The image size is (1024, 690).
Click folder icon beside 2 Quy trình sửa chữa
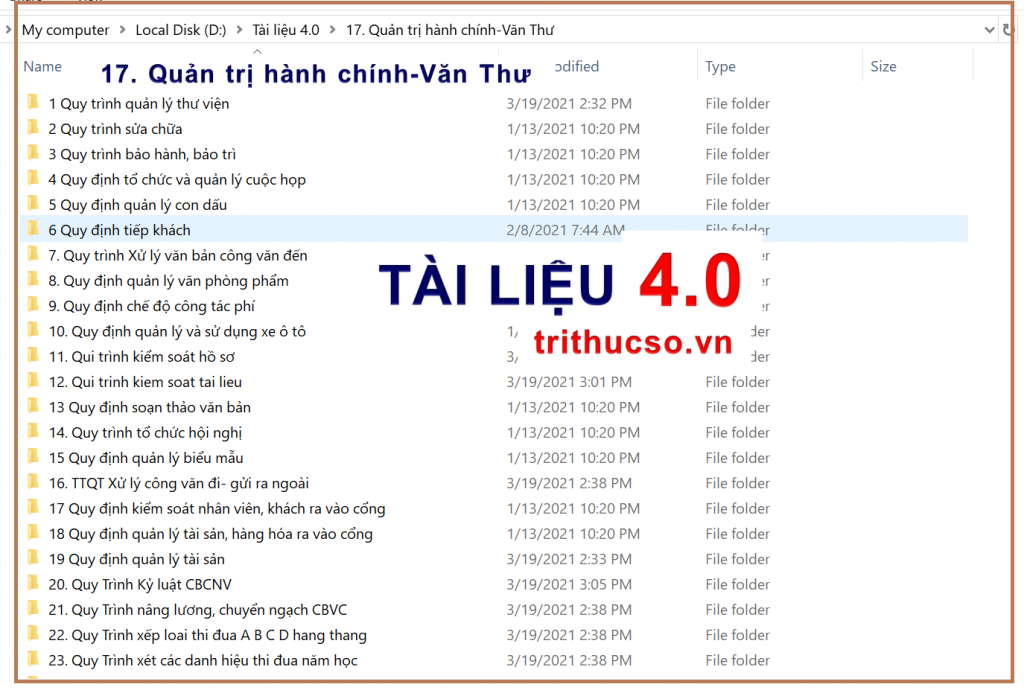point(33,128)
